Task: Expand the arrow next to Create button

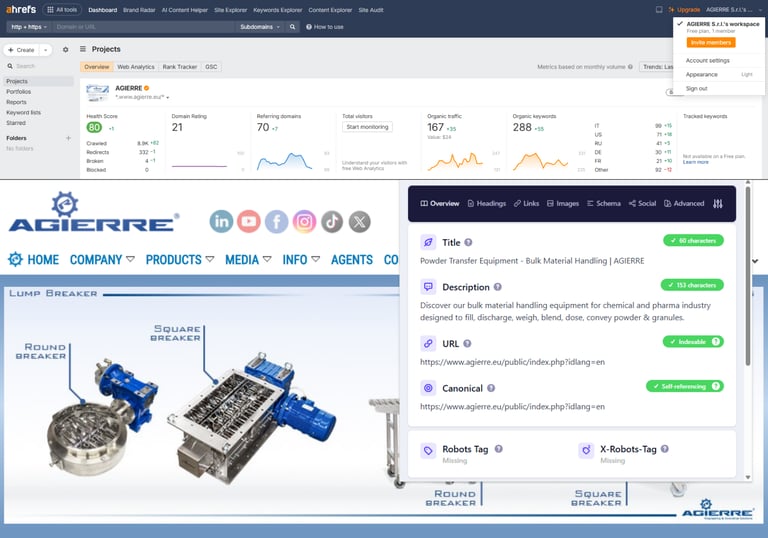Action: (x=45, y=50)
